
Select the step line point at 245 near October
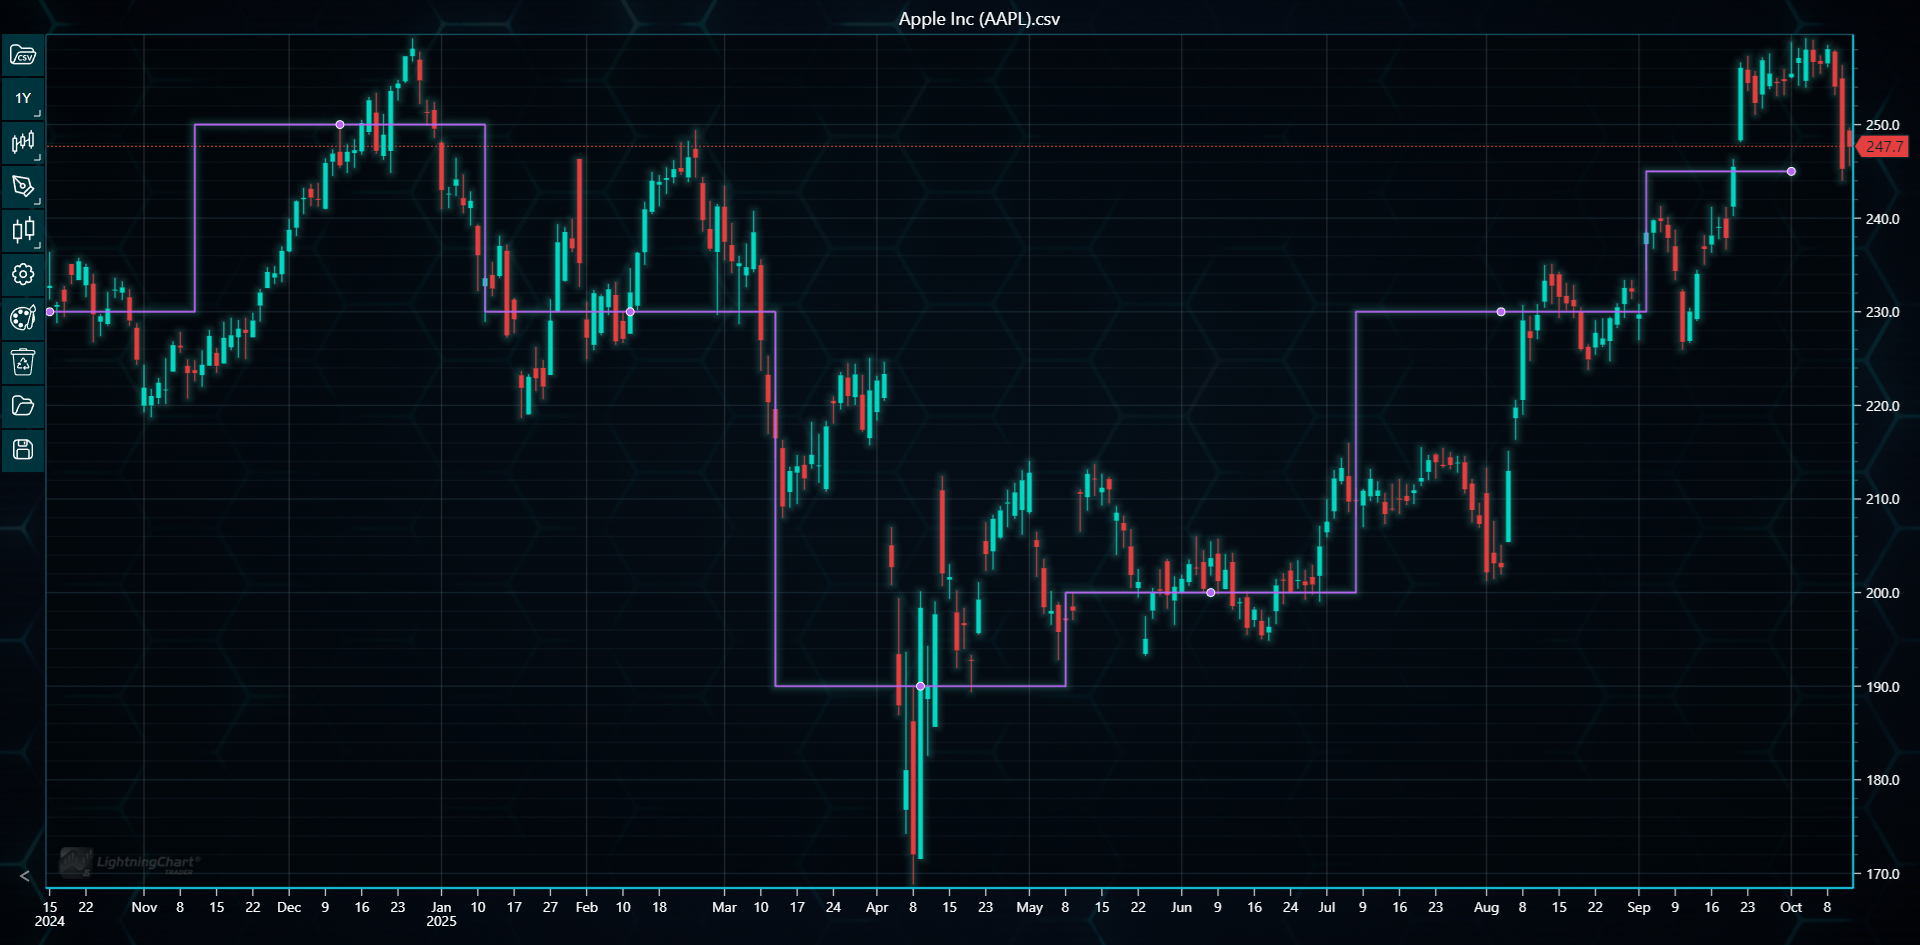1791,172
